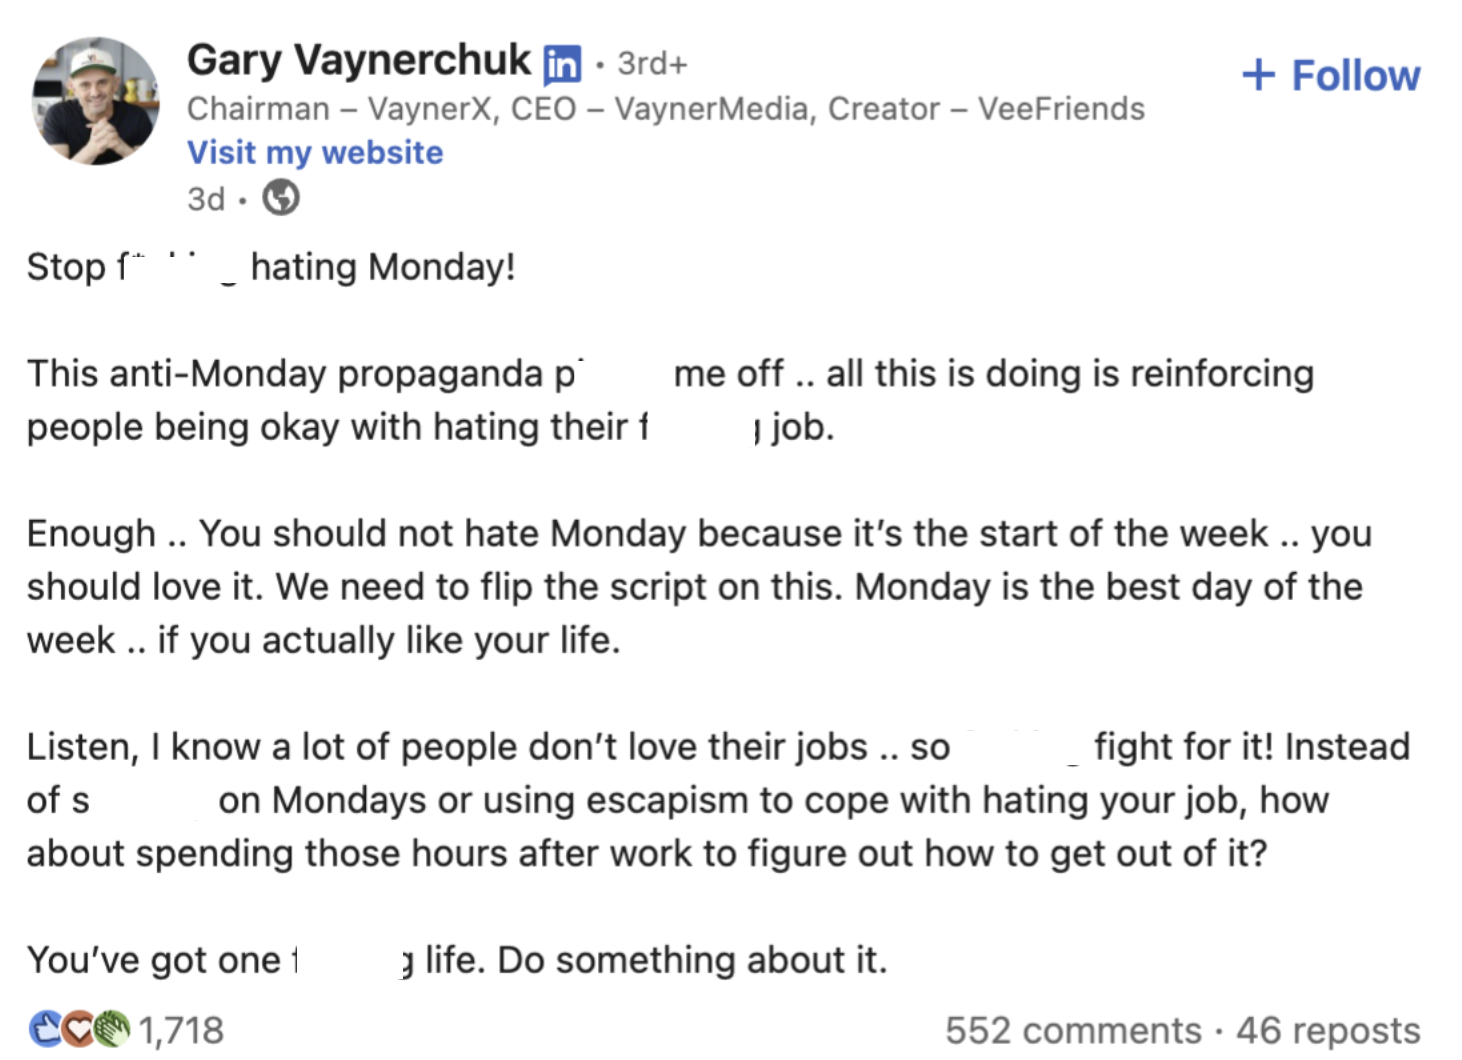Click the plus icon on Follow
The image size is (1462, 1060).
click(x=1258, y=75)
